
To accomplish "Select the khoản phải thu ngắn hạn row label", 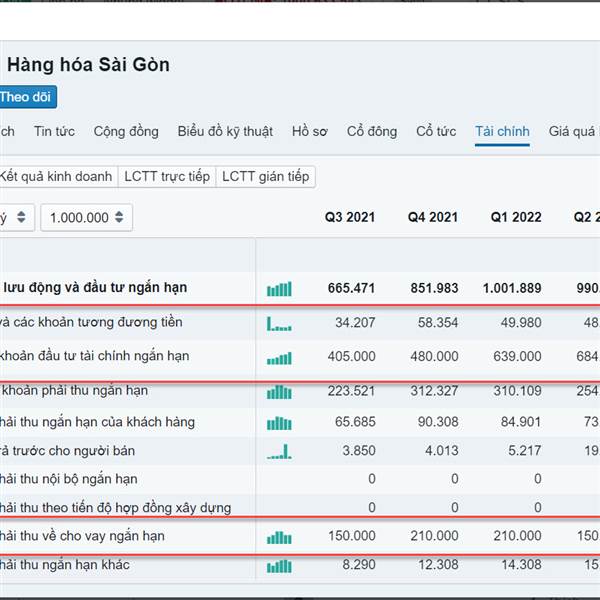I will click(x=75, y=390).
